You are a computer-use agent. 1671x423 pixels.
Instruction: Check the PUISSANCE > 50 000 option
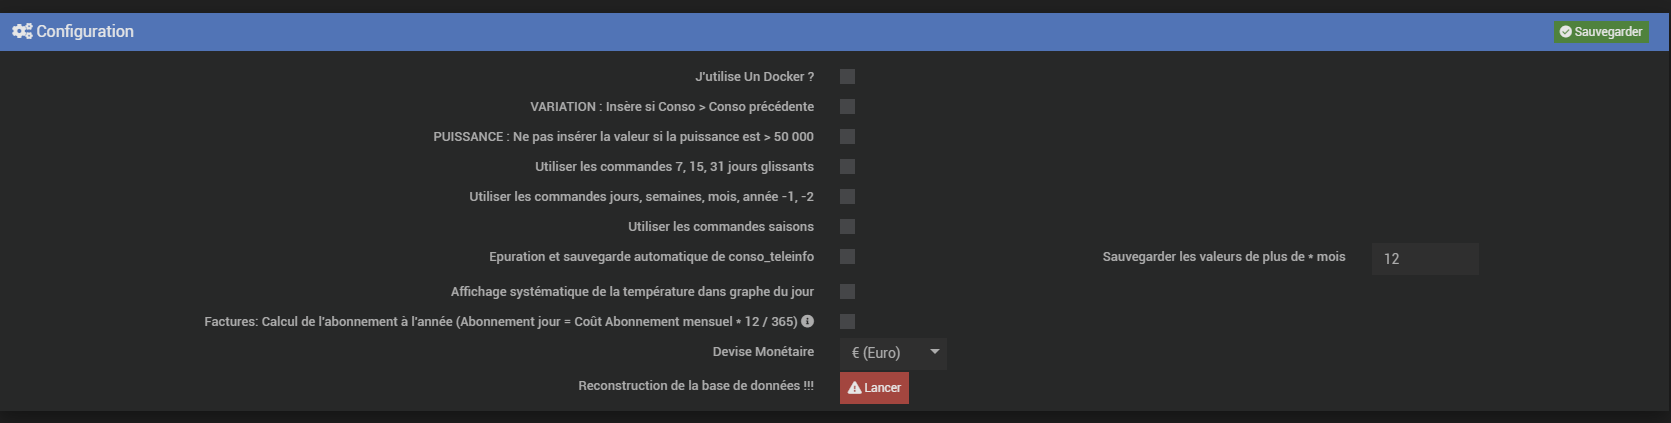pyautogui.click(x=847, y=137)
